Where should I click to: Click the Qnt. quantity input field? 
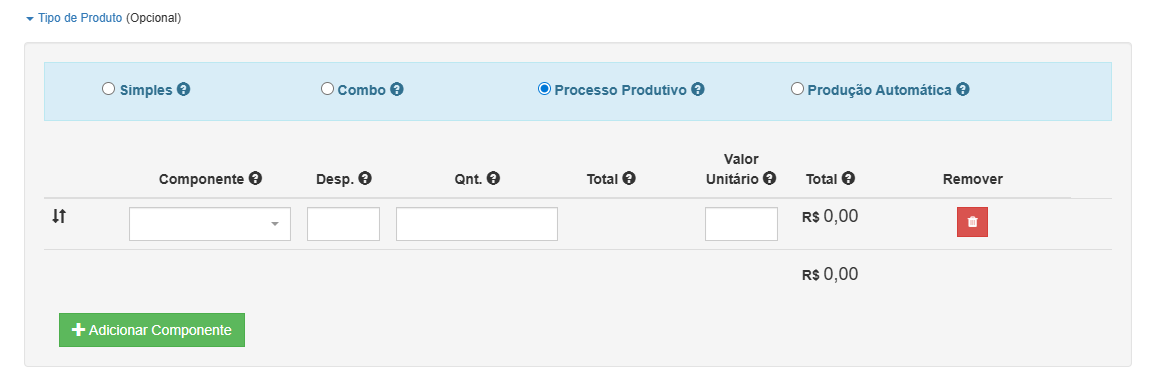coord(477,224)
